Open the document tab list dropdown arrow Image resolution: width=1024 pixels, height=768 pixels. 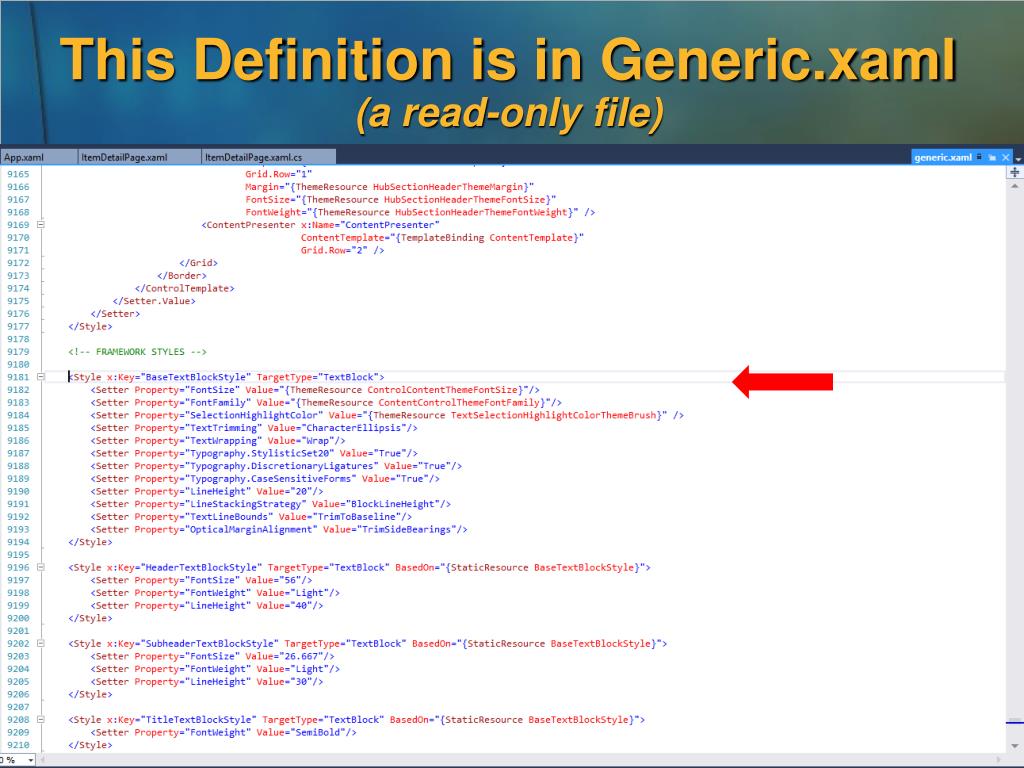click(1018, 158)
